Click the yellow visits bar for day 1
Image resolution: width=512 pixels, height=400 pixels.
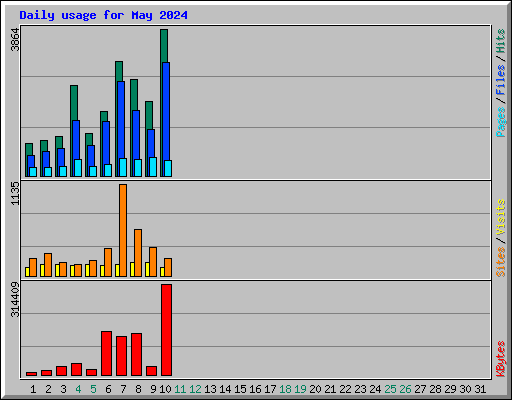27,272
